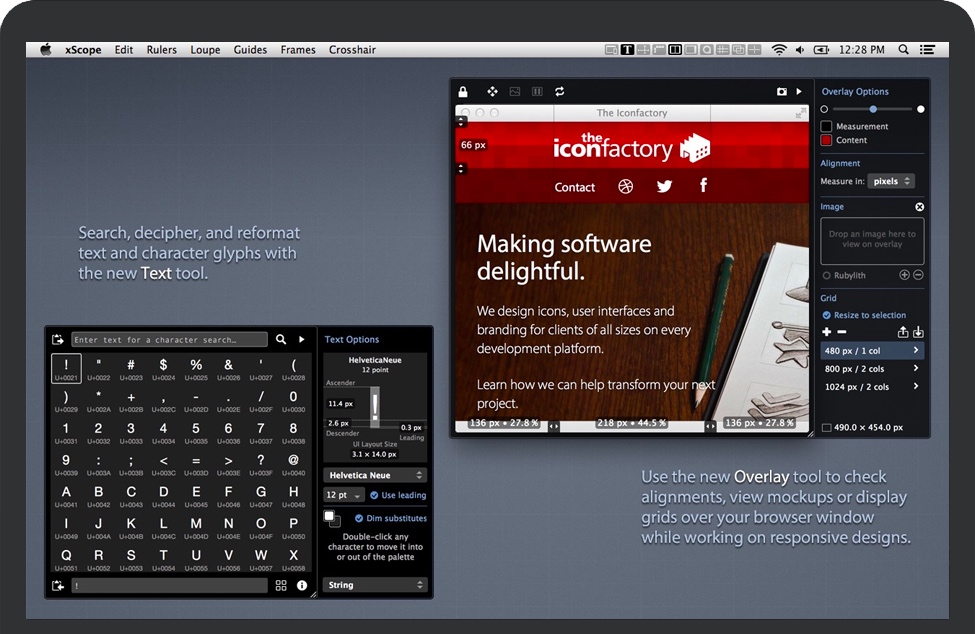
Task: Click the circular arrows icon in Overlay toolbar
Action: (x=560, y=91)
